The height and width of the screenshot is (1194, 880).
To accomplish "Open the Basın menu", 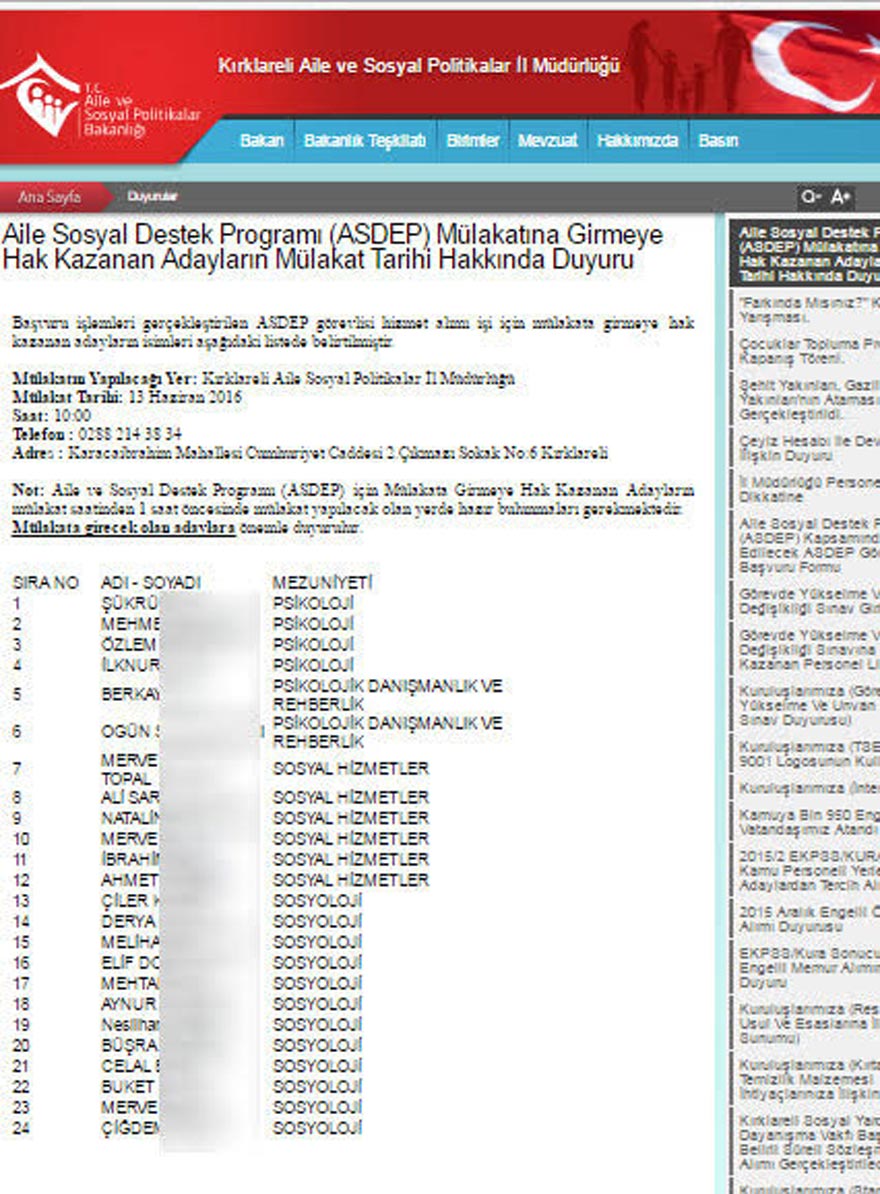I will pos(718,141).
